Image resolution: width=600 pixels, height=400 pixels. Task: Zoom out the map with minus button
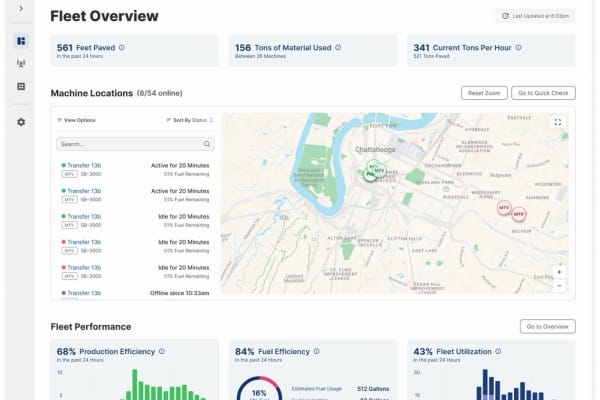[559, 286]
